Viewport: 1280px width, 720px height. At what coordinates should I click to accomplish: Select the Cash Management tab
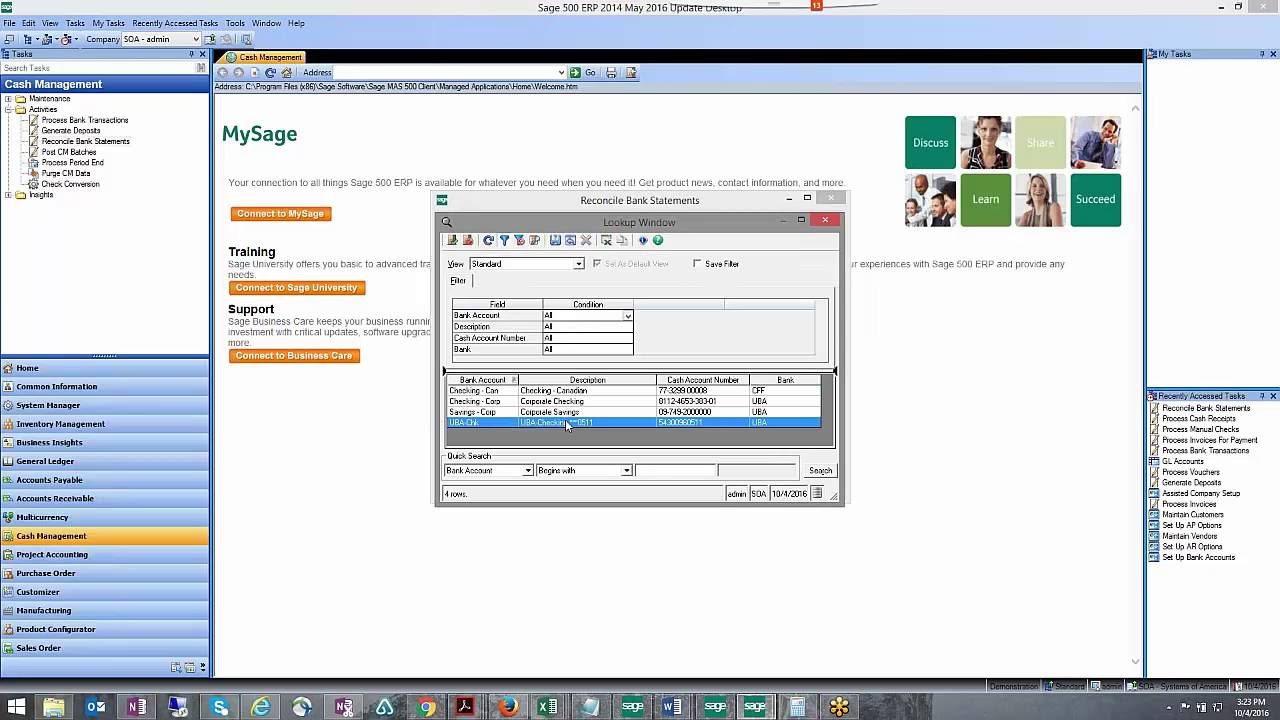pos(264,57)
